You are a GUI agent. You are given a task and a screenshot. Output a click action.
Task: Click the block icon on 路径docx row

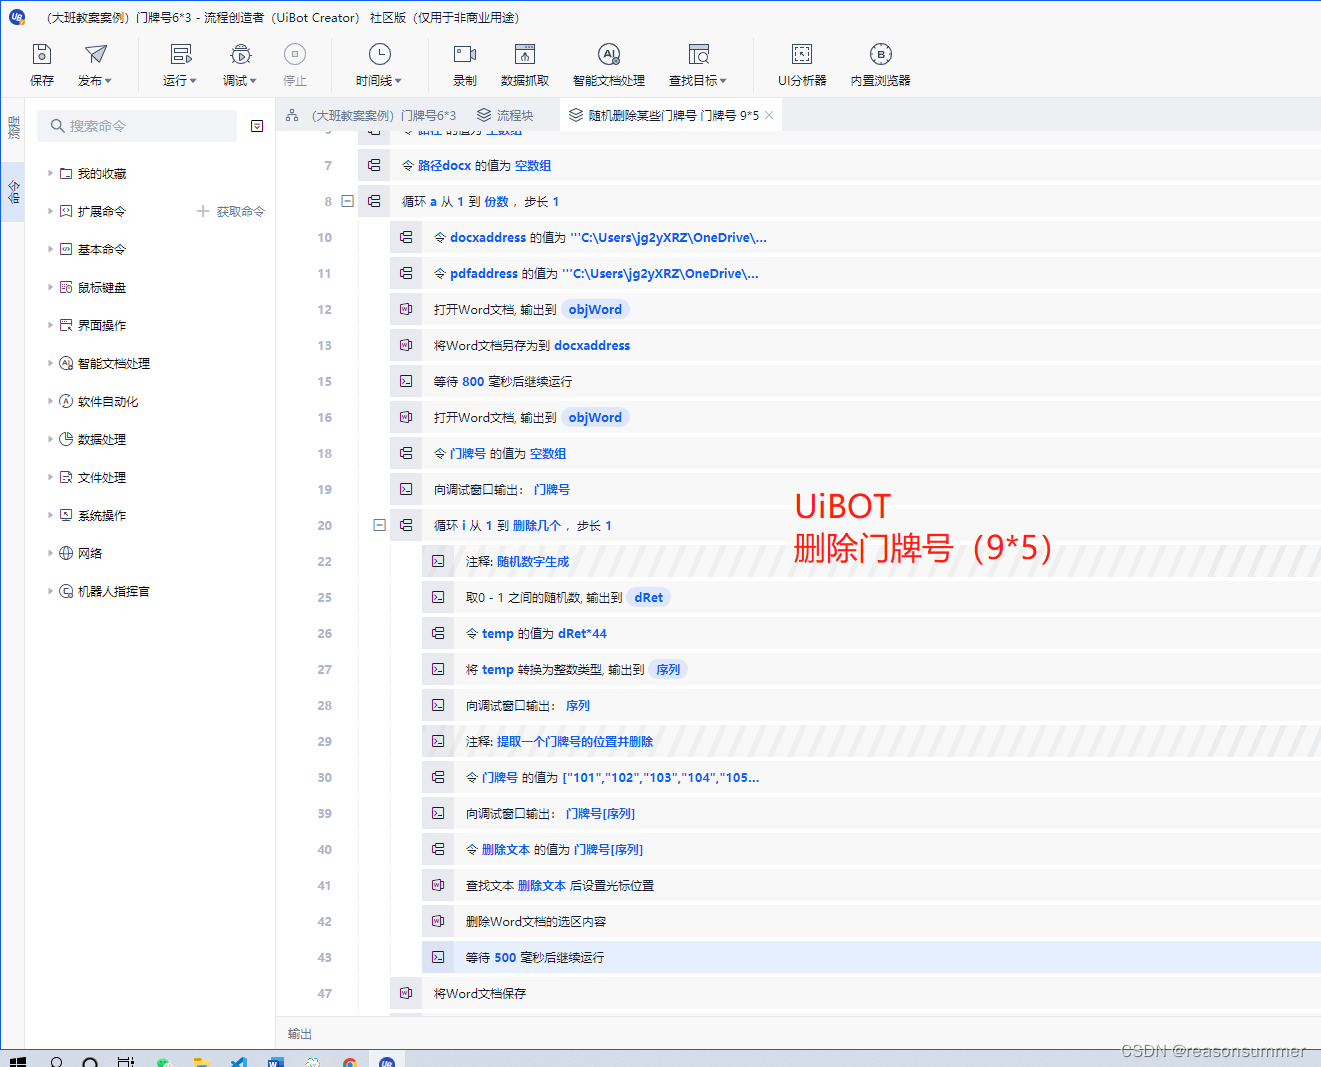[x=374, y=166]
